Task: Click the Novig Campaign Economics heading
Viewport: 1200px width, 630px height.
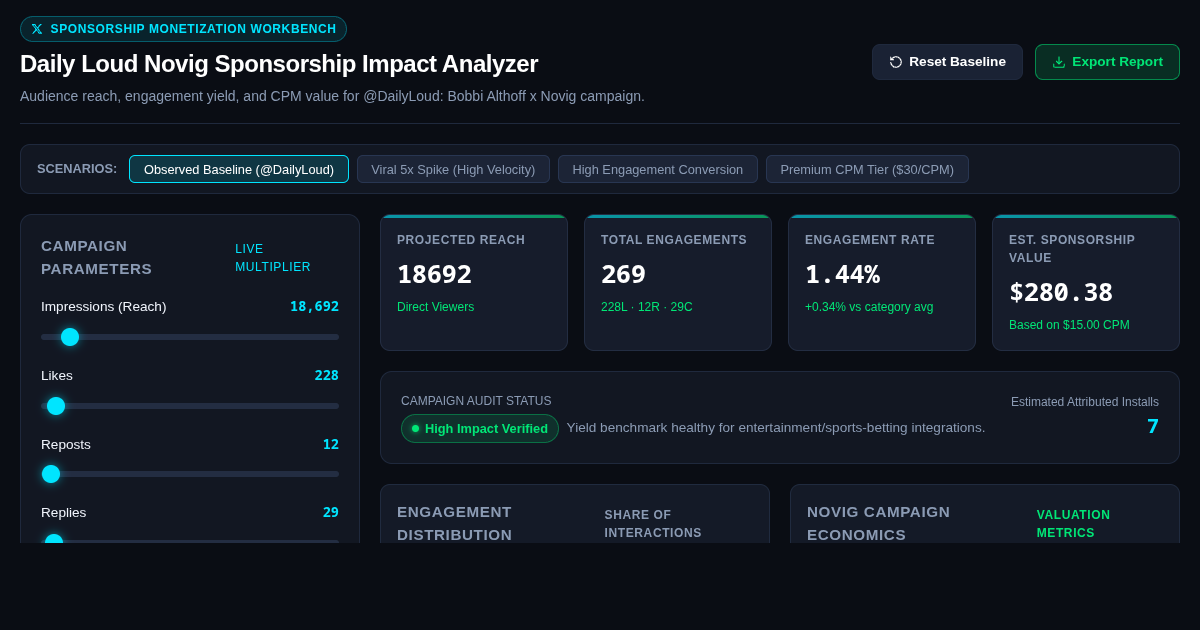Action: point(879,523)
